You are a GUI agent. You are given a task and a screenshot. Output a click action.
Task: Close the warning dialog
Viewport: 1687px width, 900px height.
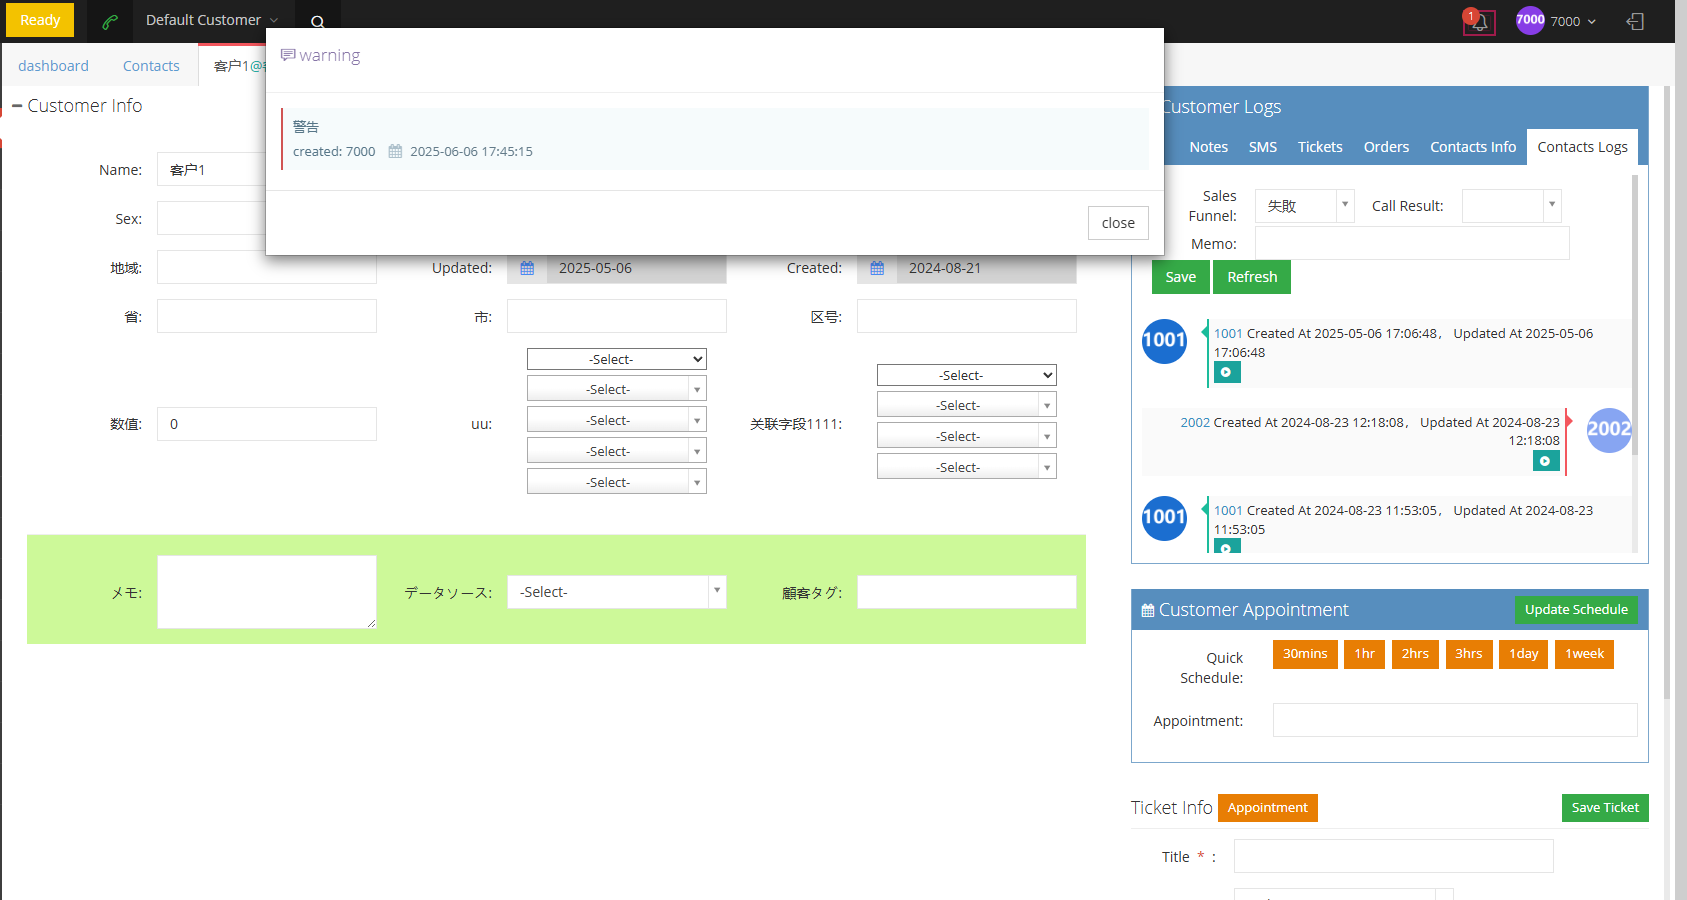pos(1118,223)
